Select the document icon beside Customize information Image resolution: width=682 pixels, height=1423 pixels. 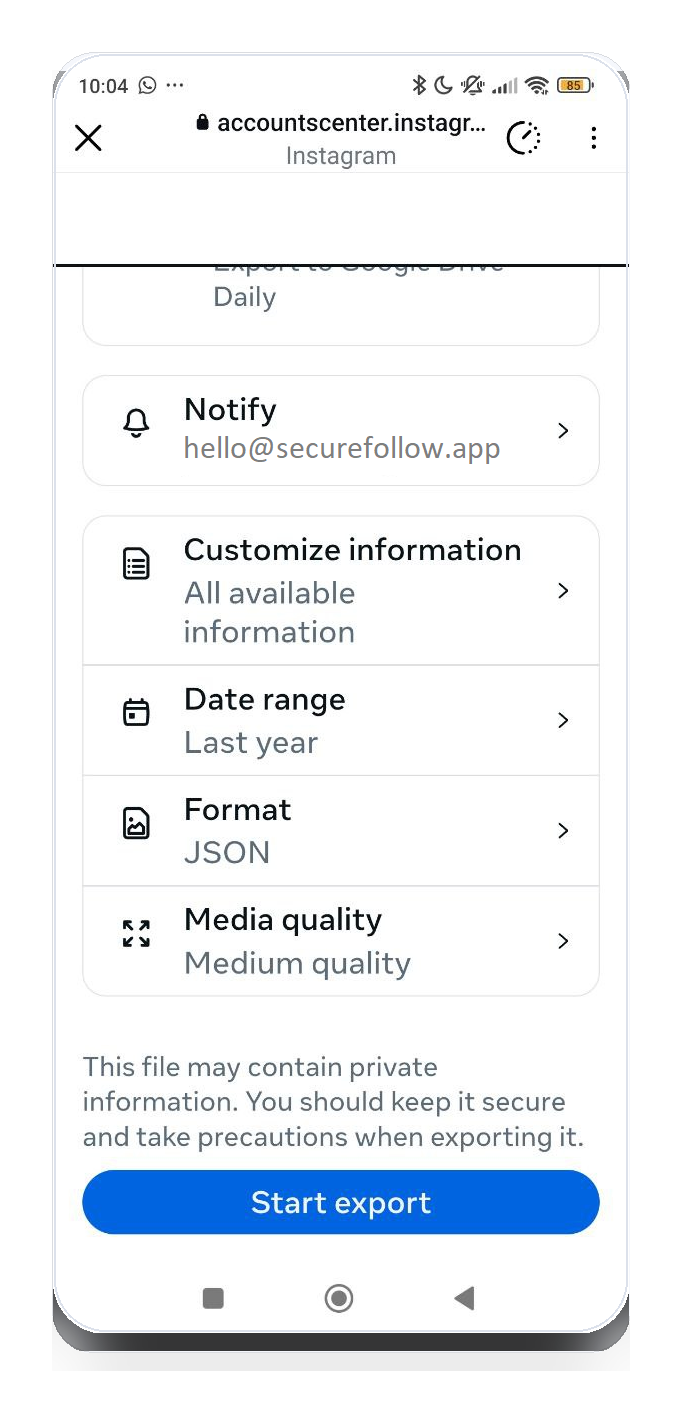pos(135,563)
